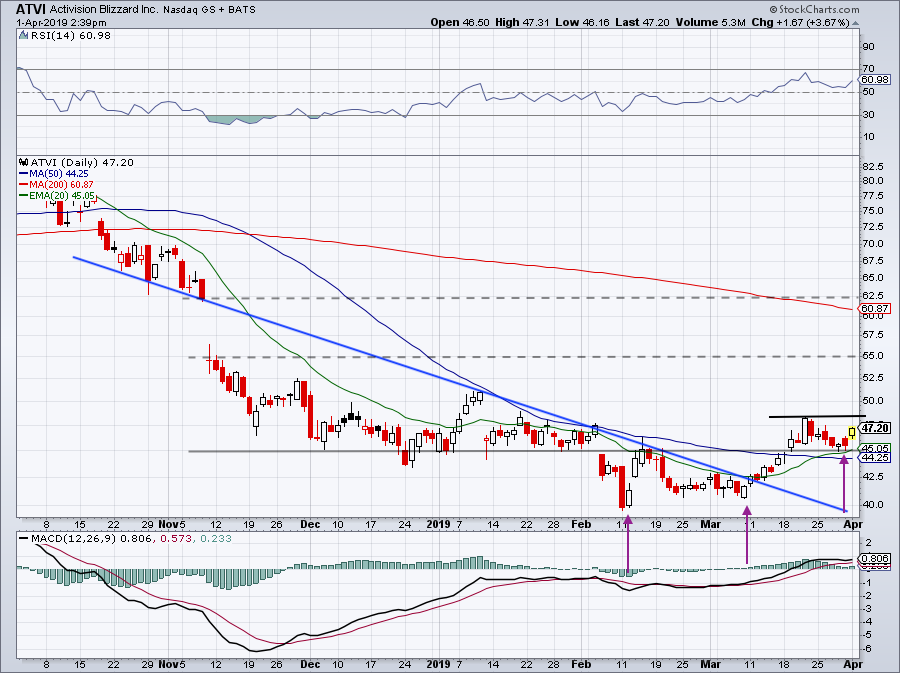This screenshot has width=900, height=673.
Task: Click the 'Activision Blizzard Inc.' company name
Action: [103, 10]
